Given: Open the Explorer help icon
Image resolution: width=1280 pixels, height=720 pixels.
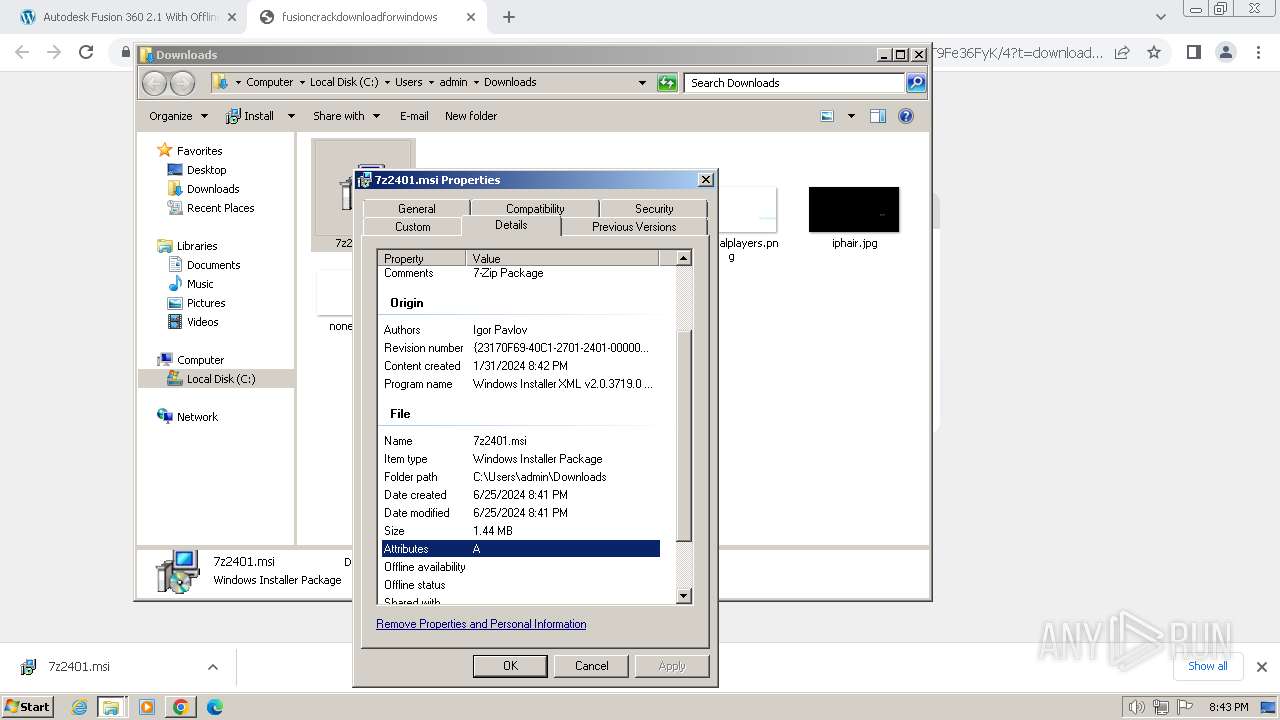Looking at the screenshot, I should coord(906,116).
